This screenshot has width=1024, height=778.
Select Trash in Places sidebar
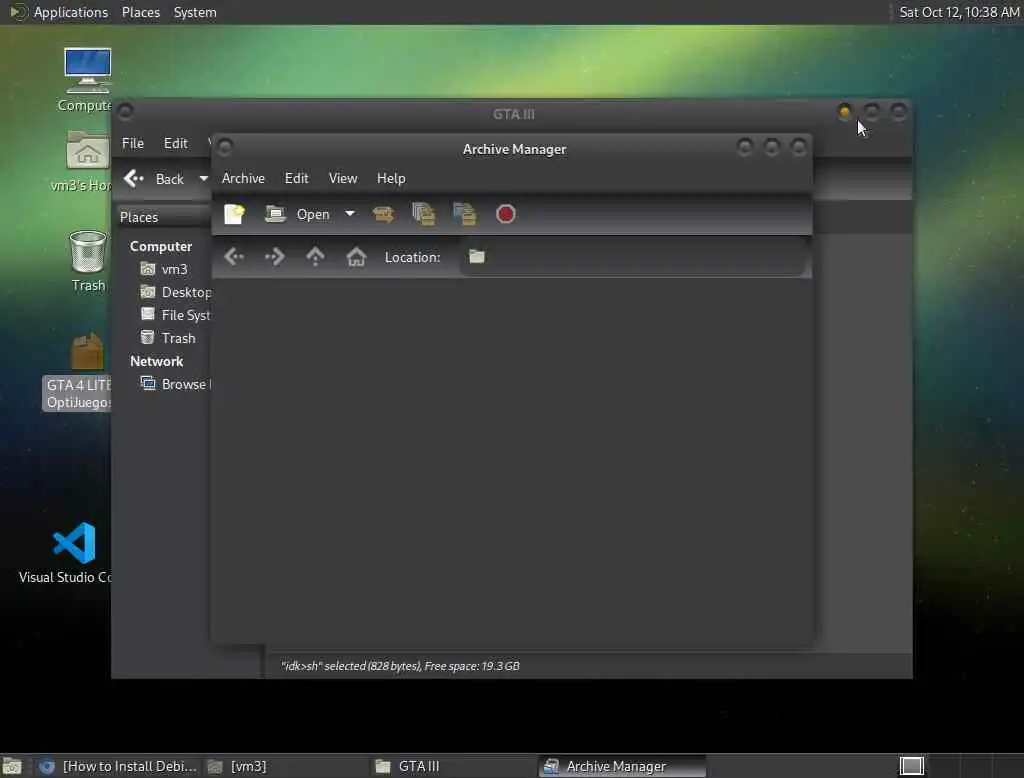click(168, 338)
